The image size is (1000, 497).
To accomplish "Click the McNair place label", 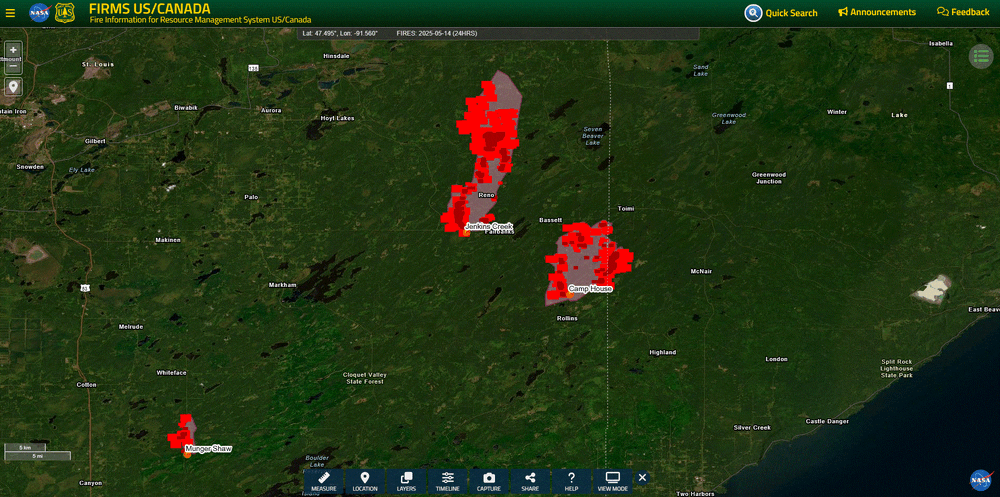I will pos(701,272).
